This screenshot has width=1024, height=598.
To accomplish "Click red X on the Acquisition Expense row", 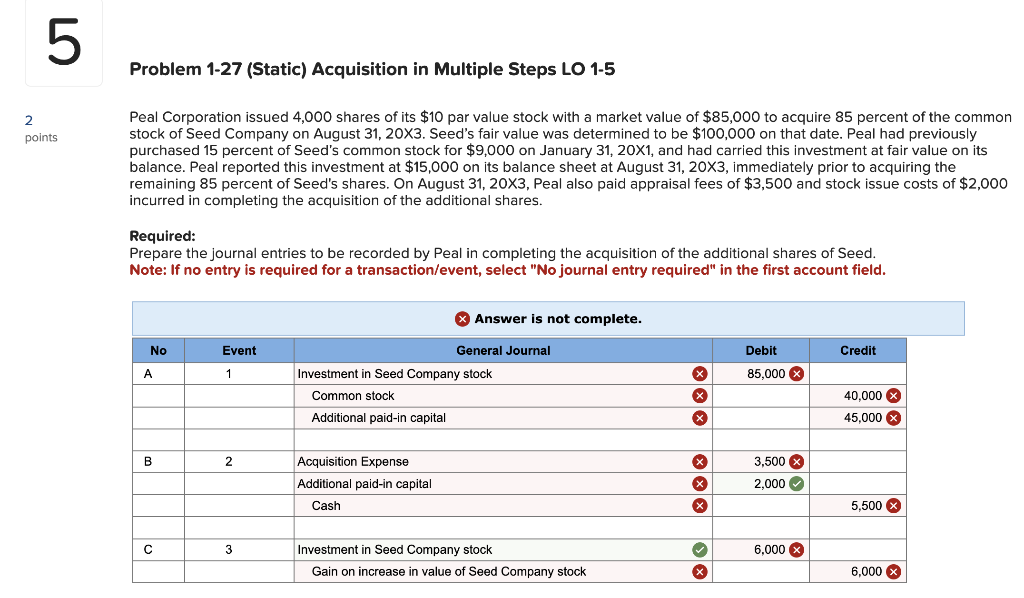I will (x=700, y=461).
